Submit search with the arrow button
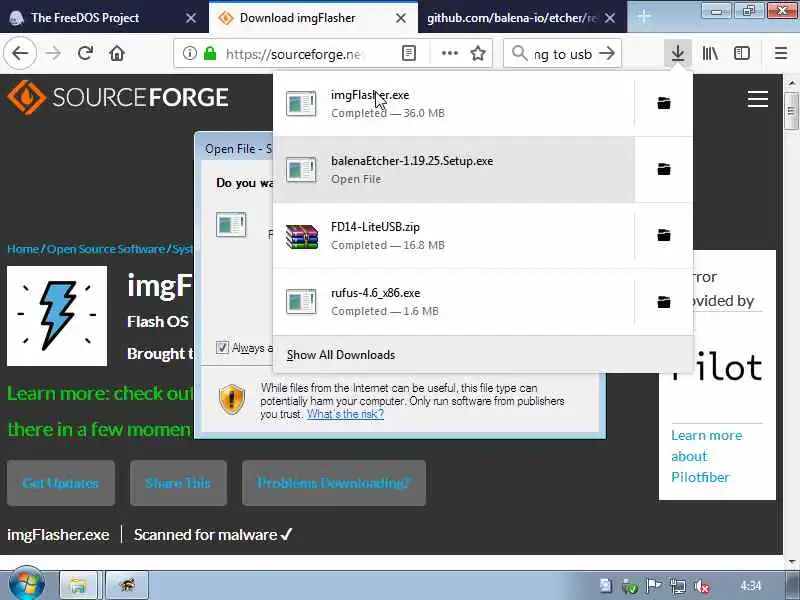Viewport: 800px width, 600px height. tap(607, 53)
